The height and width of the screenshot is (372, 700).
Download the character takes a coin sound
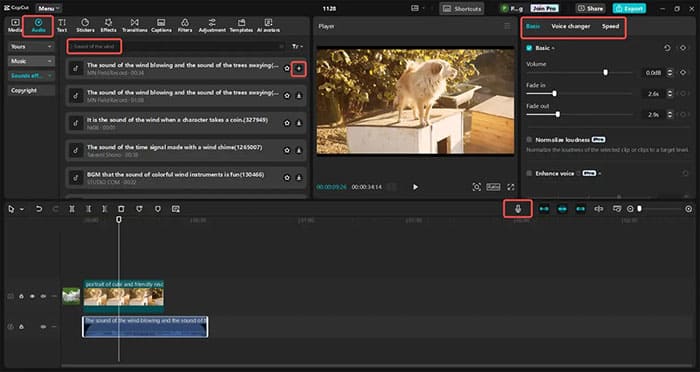[299, 123]
